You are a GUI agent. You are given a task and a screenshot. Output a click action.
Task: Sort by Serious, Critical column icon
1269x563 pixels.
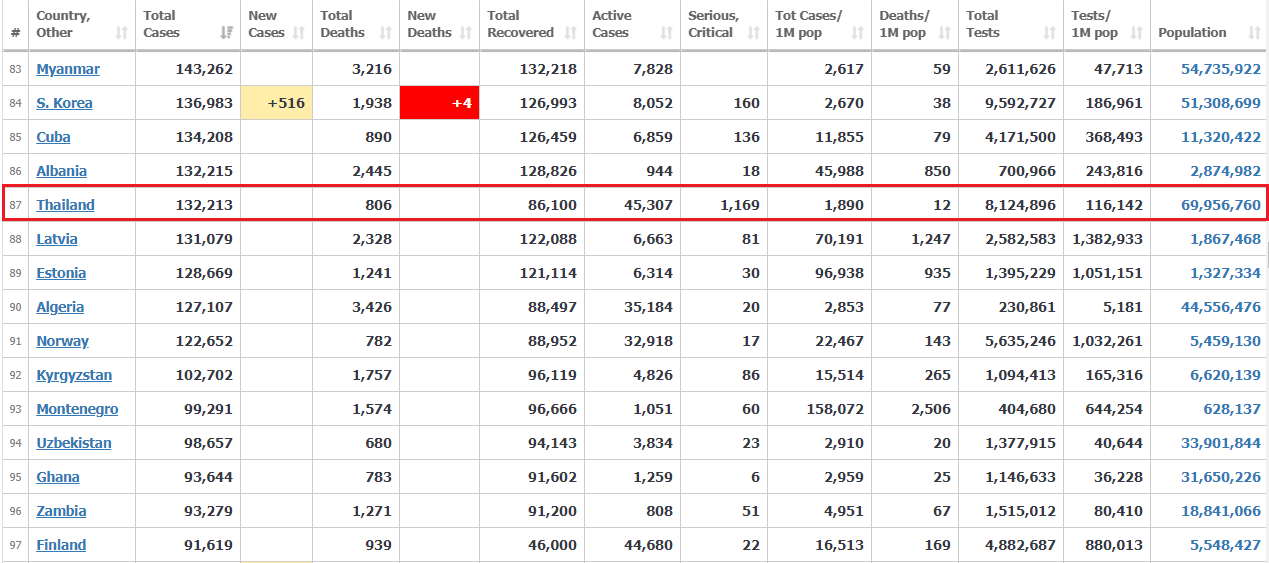(753, 33)
